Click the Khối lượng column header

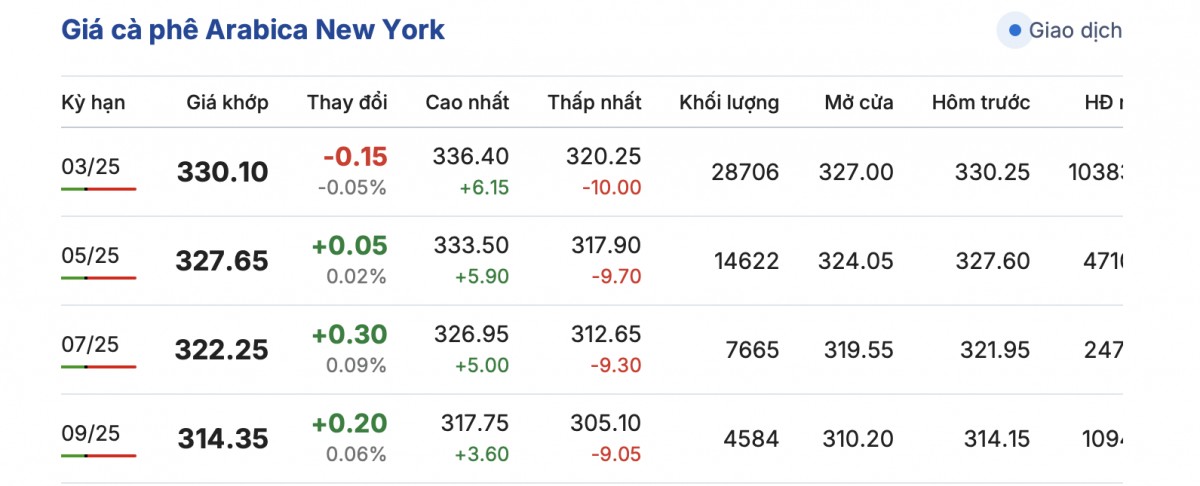coord(729,102)
